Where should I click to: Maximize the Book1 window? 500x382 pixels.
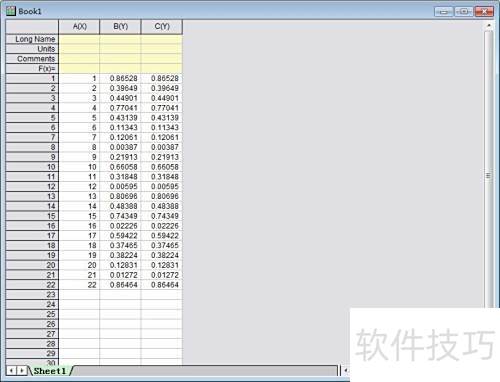[x=464, y=12]
